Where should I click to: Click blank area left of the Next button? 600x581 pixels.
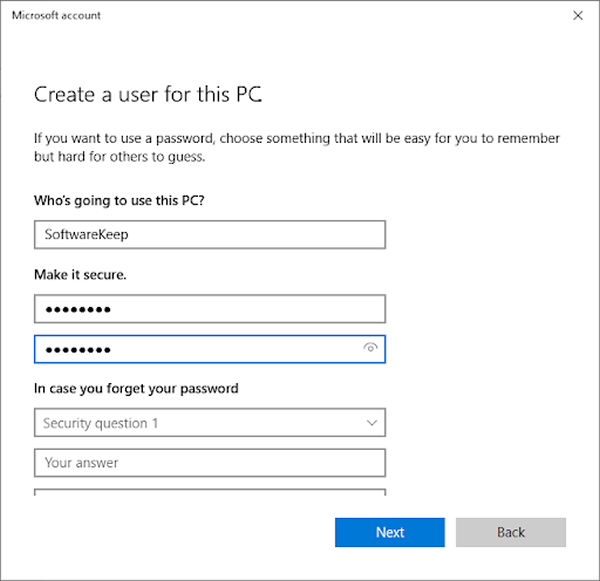coord(180,532)
